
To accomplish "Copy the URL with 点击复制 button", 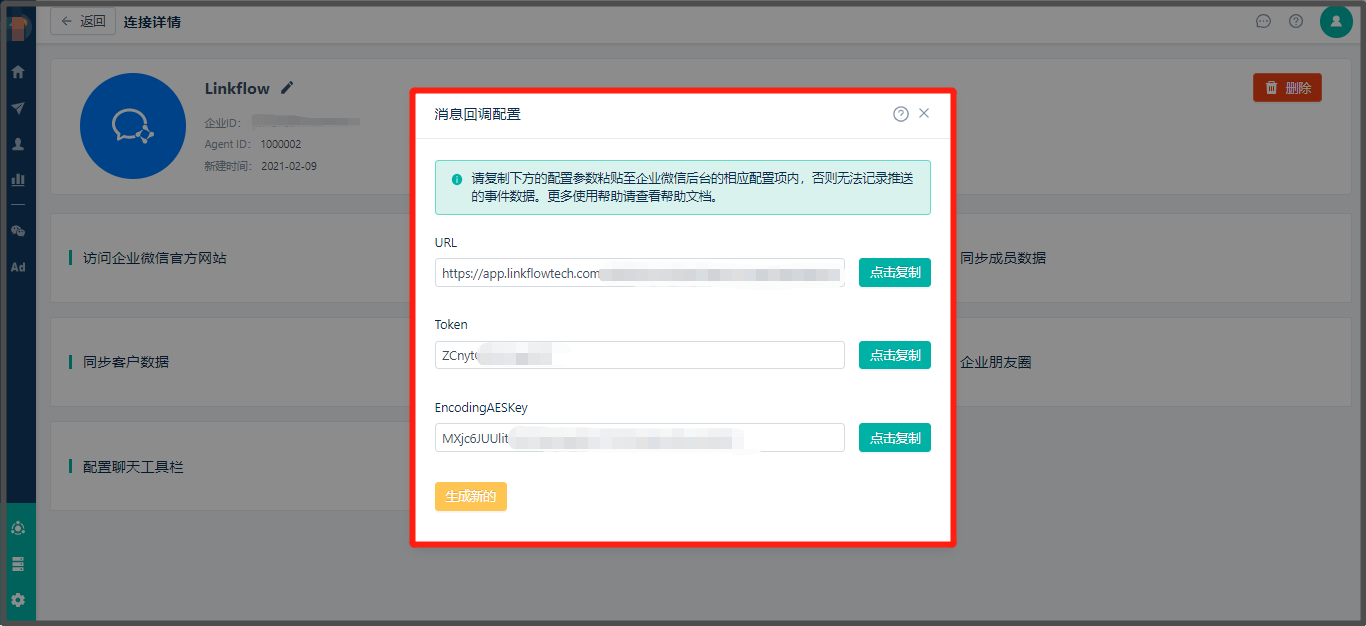I will (x=895, y=272).
